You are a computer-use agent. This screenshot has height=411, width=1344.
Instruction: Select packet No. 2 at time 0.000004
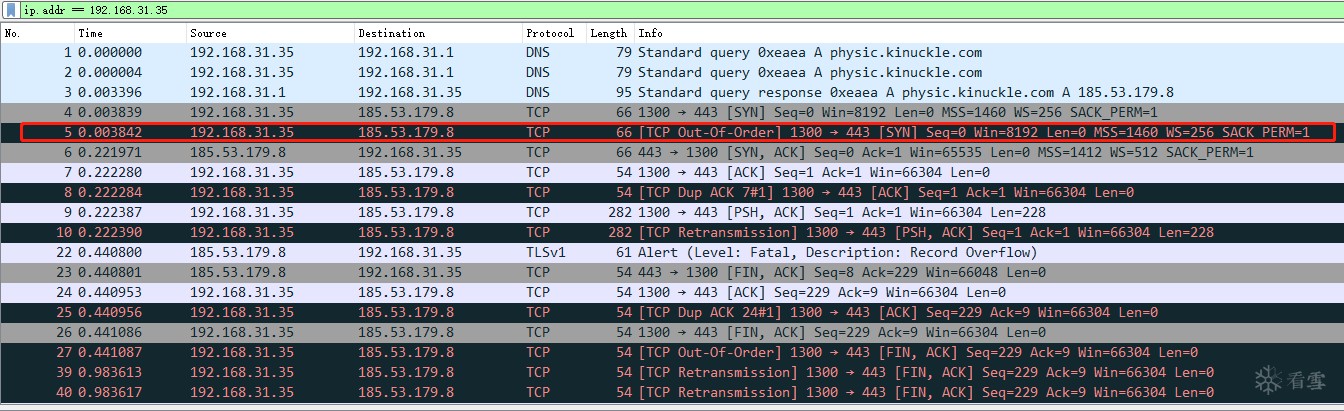pyautogui.click(x=672, y=72)
